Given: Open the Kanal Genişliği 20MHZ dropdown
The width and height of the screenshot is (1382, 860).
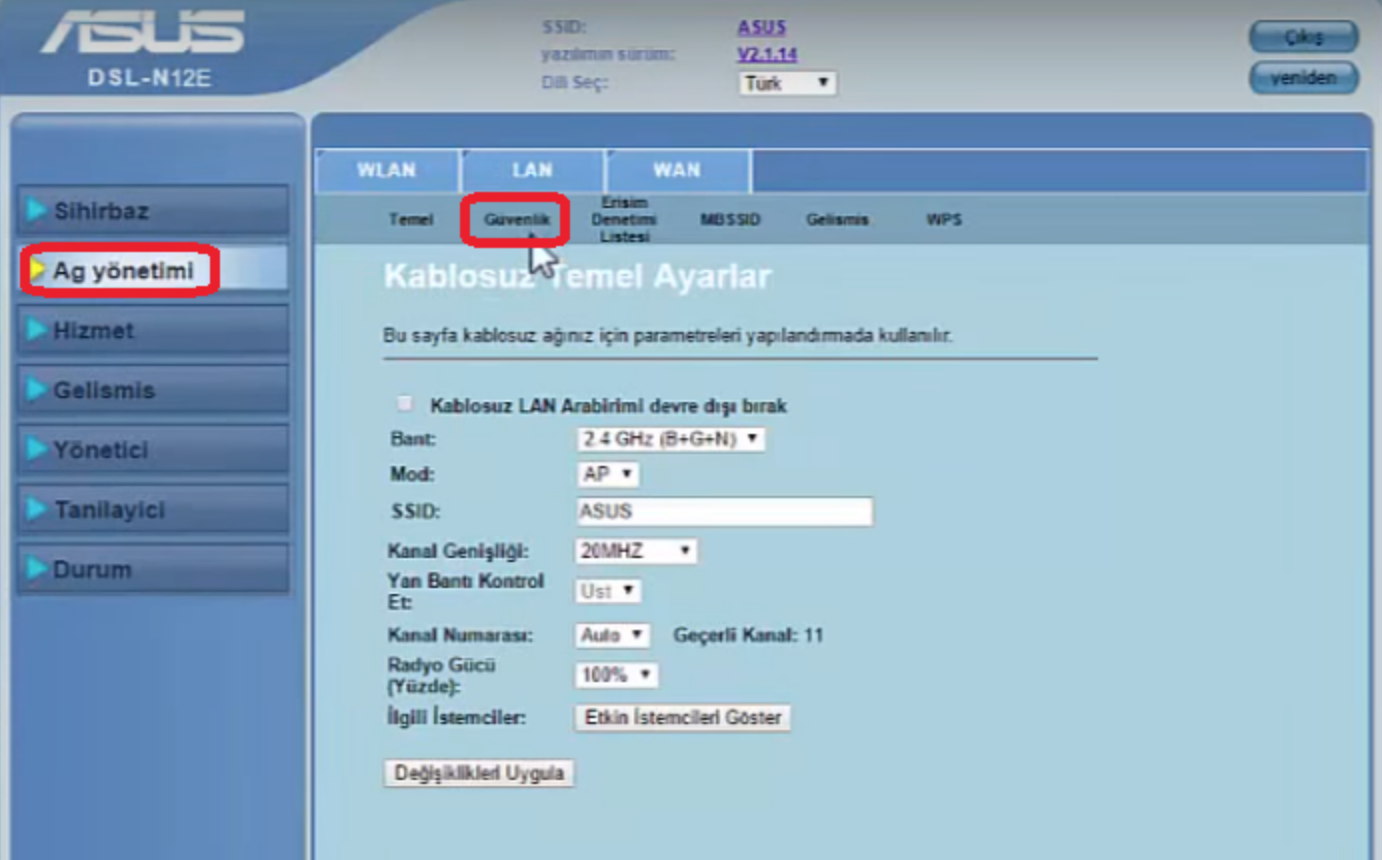Looking at the screenshot, I should [637, 551].
